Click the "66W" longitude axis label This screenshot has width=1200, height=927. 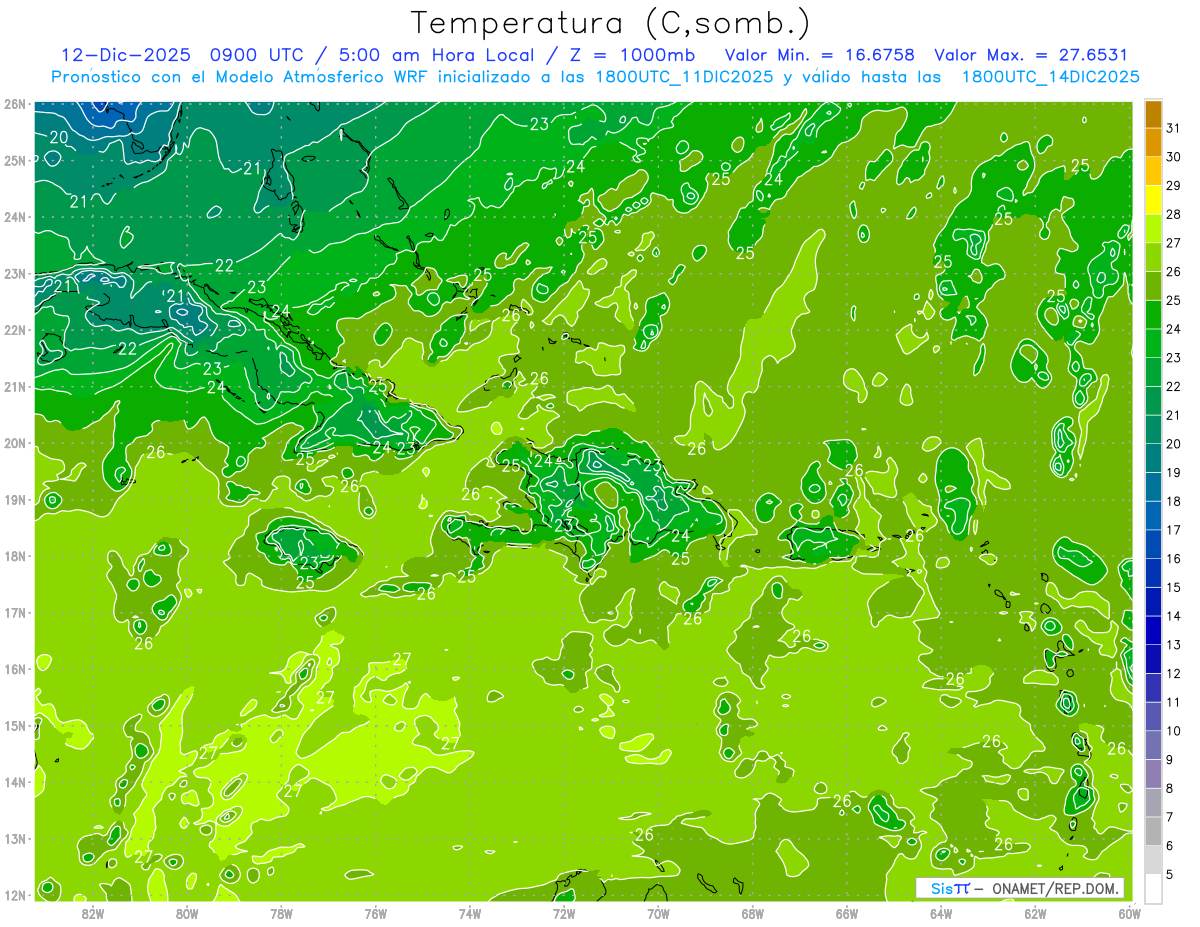(847, 913)
